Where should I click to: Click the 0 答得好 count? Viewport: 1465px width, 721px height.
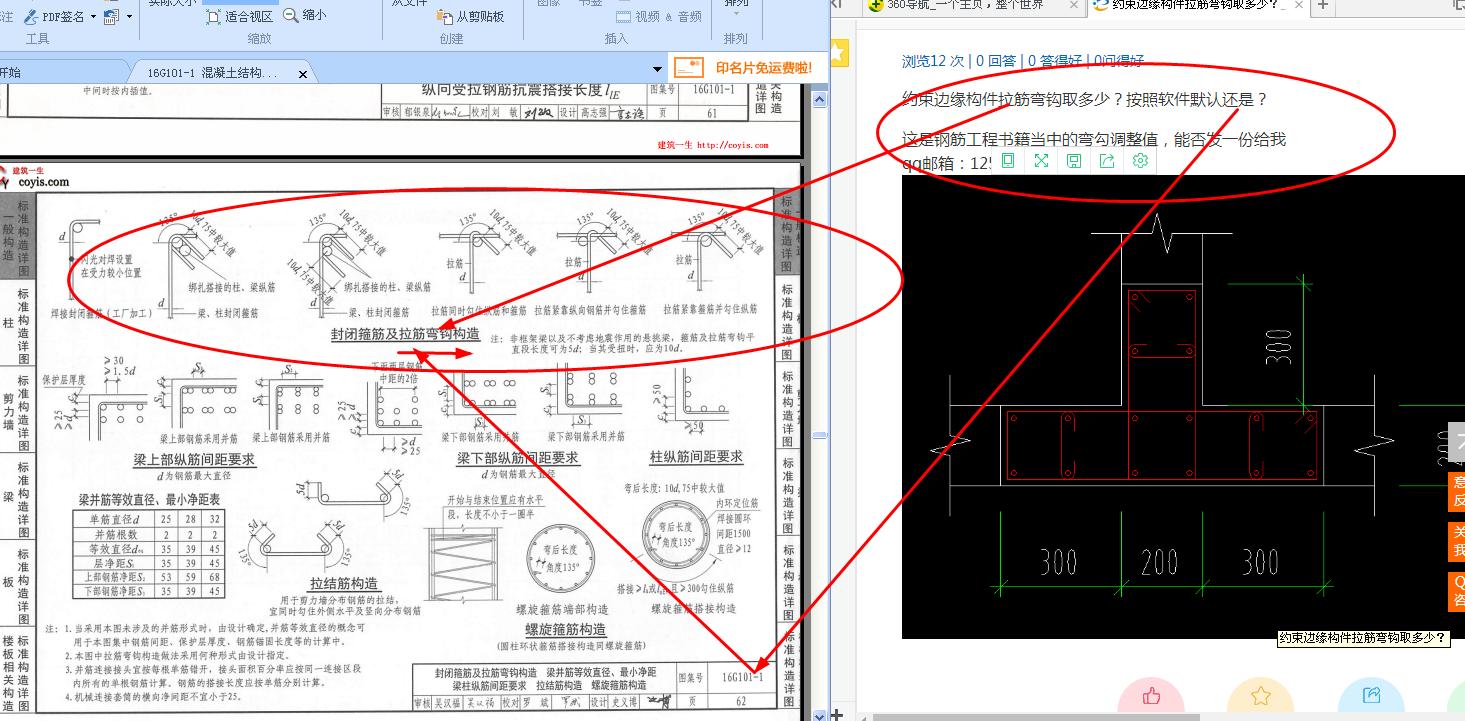click(x=1055, y=61)
